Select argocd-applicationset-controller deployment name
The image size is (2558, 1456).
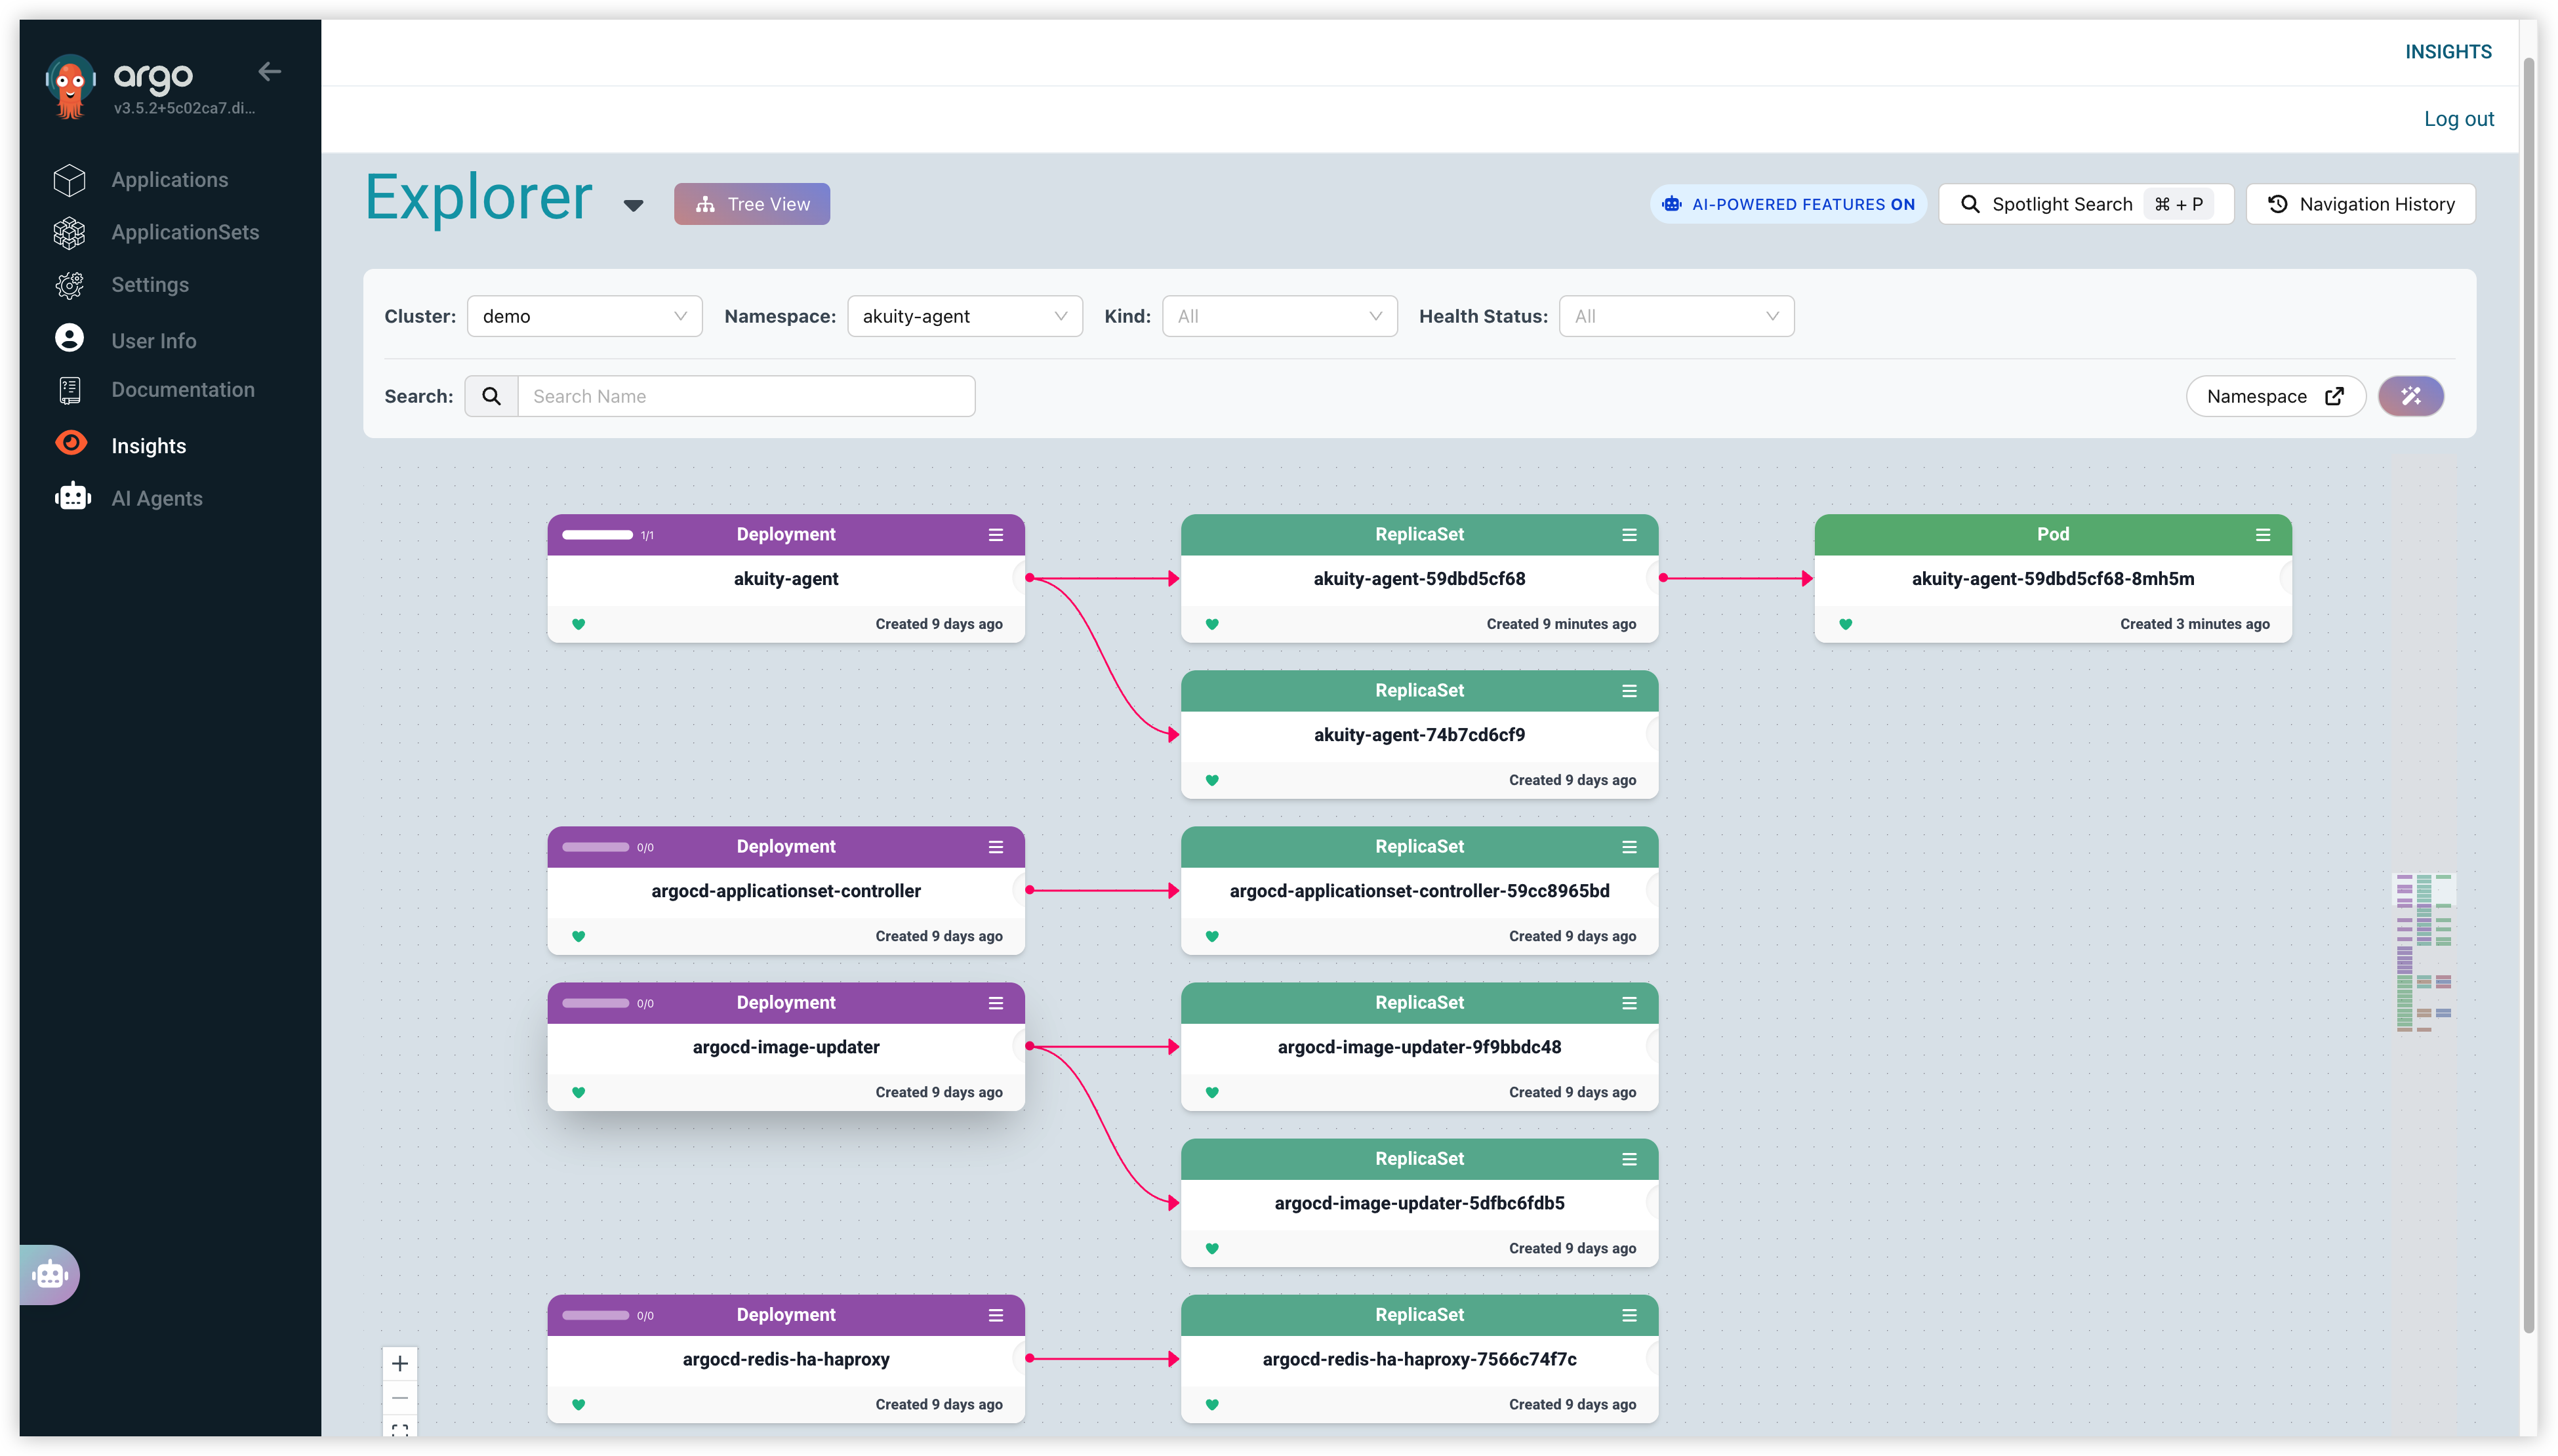coord(786,891)
